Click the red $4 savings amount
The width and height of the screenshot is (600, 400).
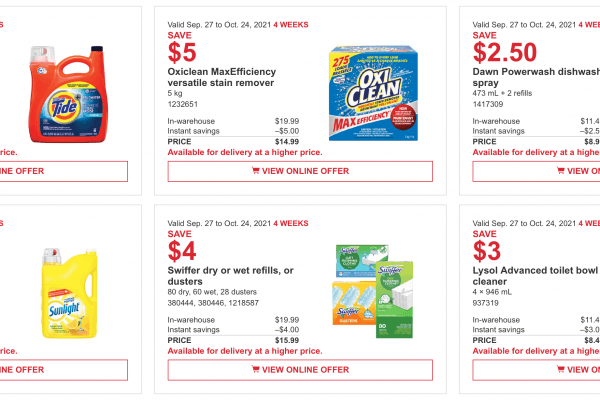(x=182, y=250)
